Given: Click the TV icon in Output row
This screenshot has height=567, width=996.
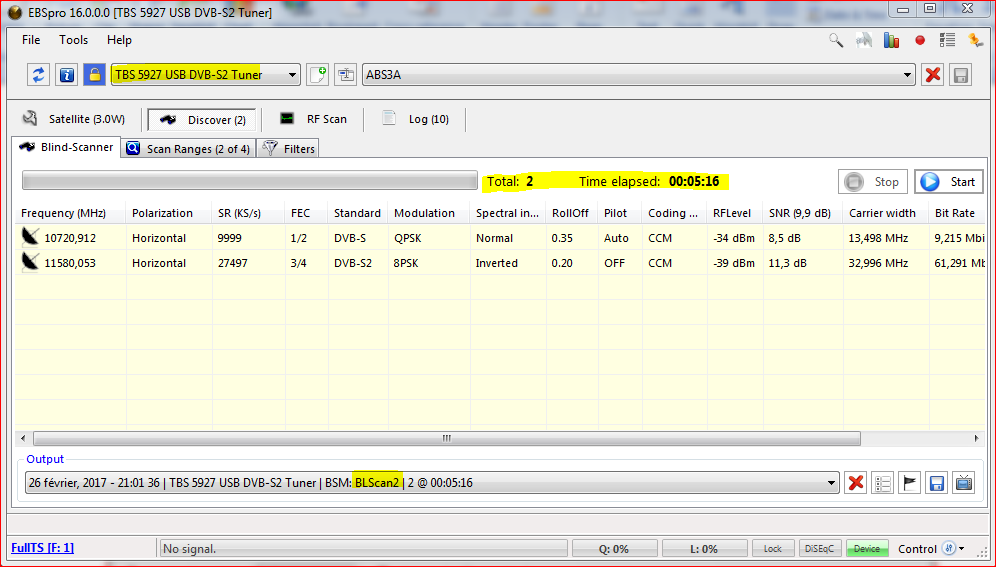Looking at the screenshot, I should click(964, 483).
